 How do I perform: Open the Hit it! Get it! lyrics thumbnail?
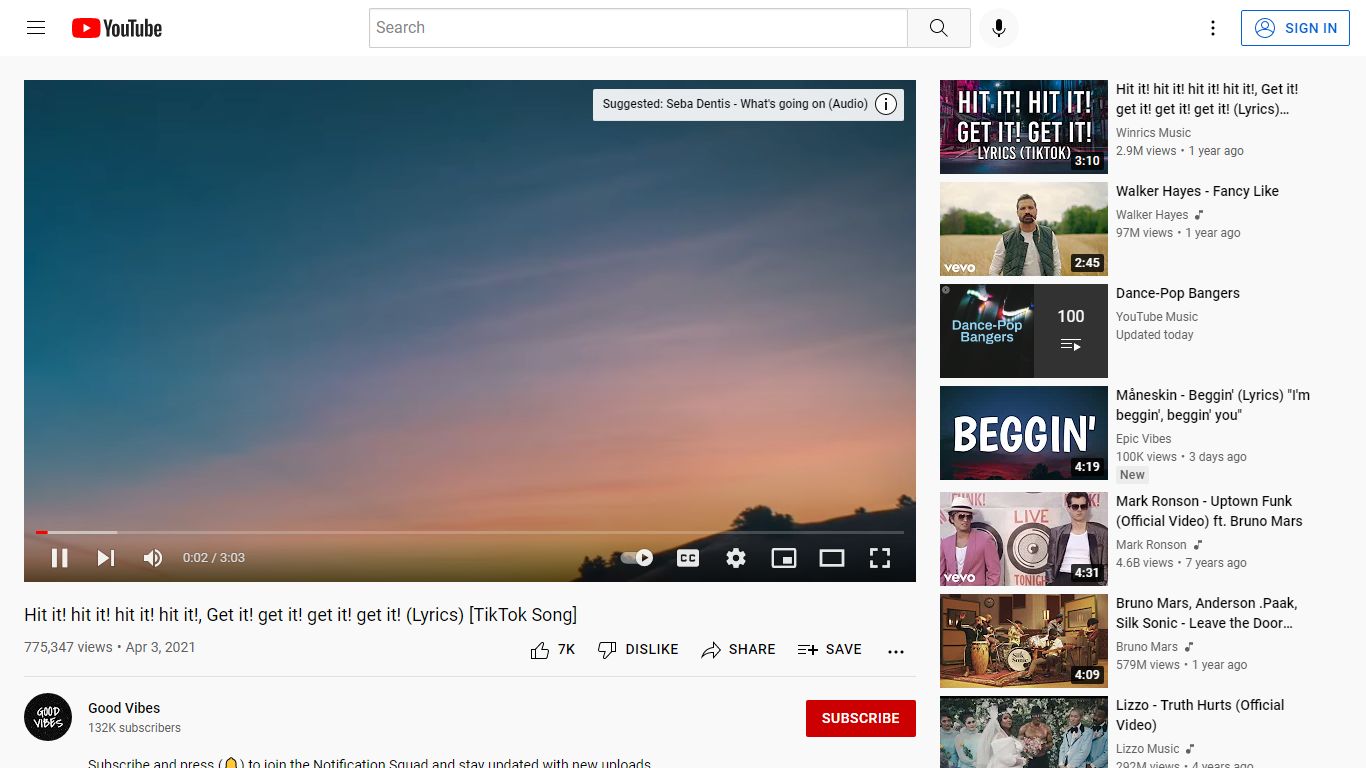(1024, 127)
